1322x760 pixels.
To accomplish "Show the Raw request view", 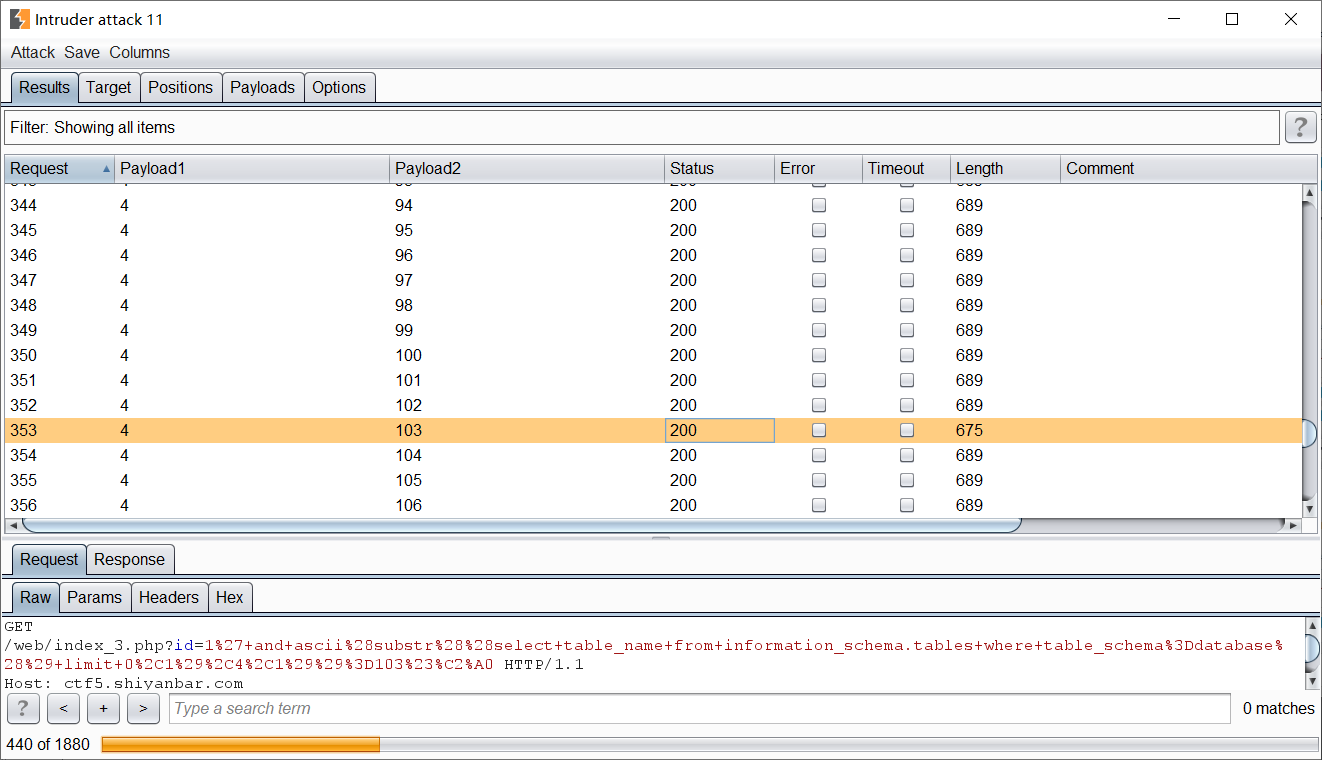I will 35,597.
